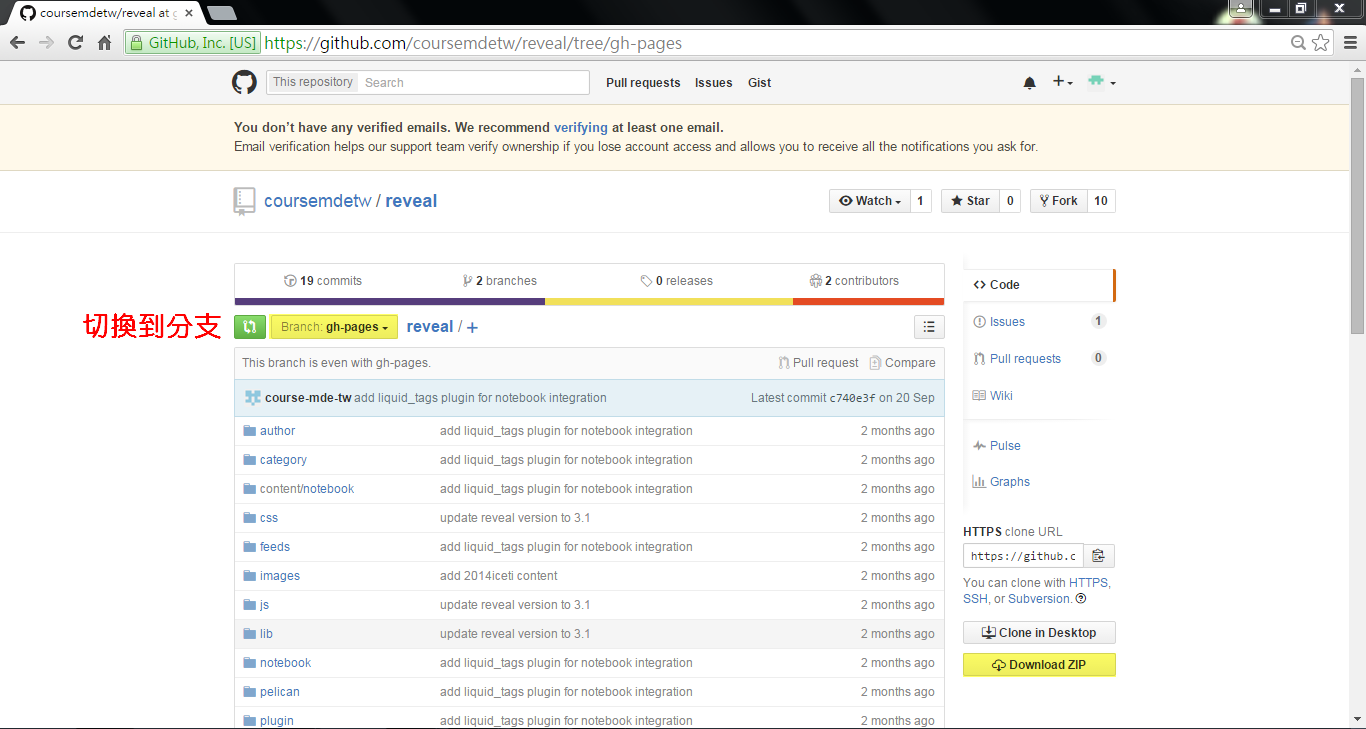Open the Branch: gh-pages dropdown
This screenshot has width=1366, height=729.
[334, 327]
